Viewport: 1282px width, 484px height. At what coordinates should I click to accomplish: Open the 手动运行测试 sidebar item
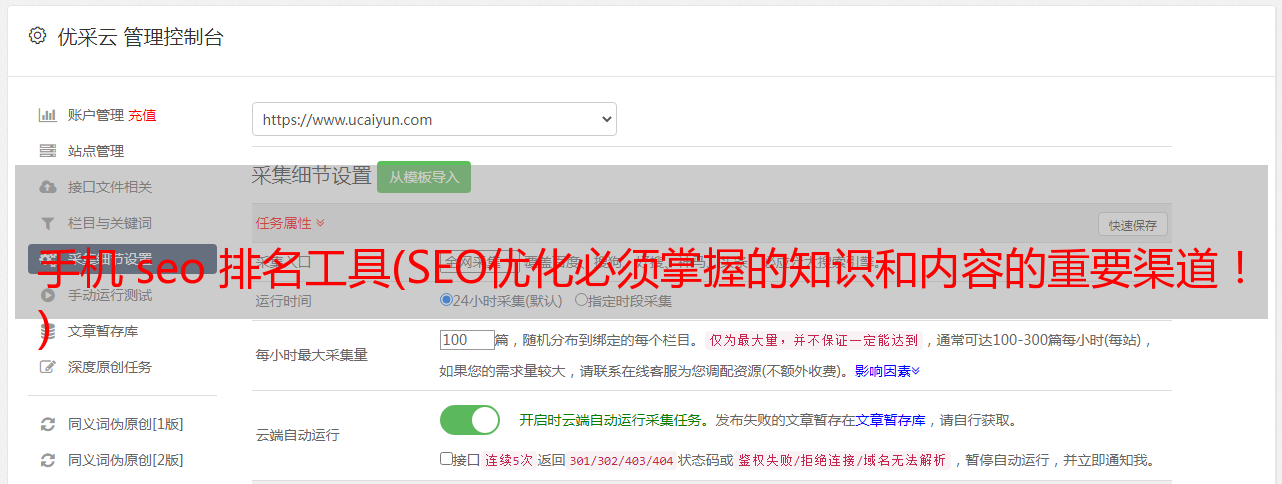(110, 295)
